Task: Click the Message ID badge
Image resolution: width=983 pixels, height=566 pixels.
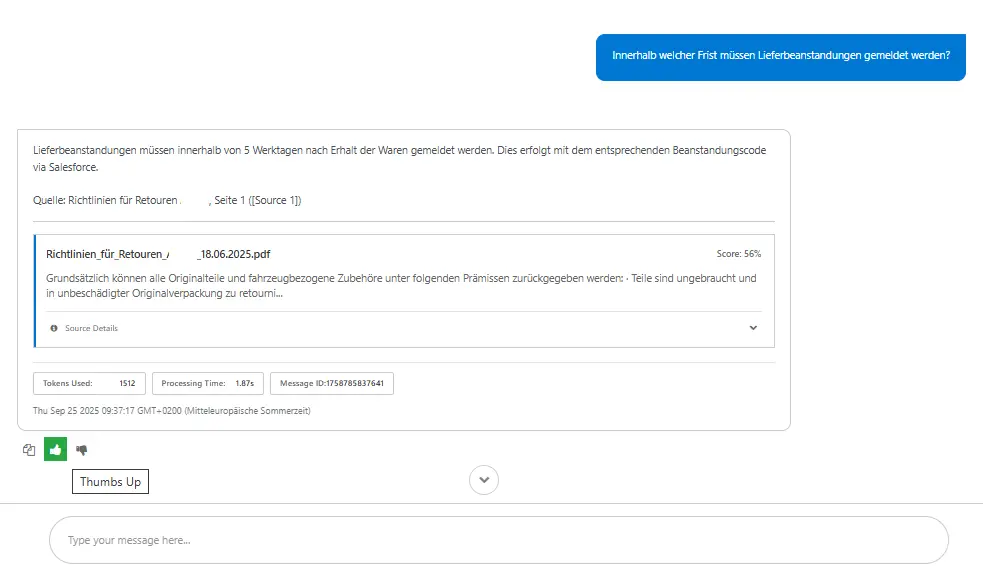Action: click(x=331, y=383)
